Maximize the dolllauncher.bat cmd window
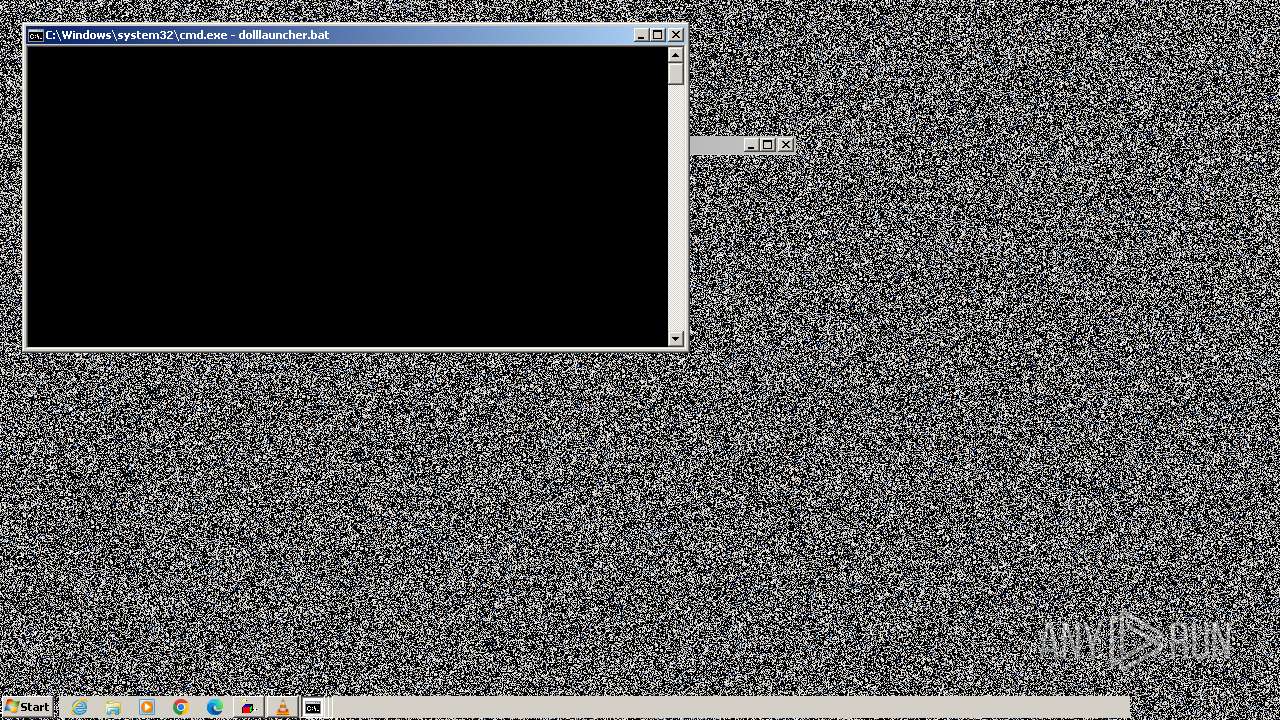Viewport: 1280px width, 720px height. pyautogui.click(x=658, y=35)
